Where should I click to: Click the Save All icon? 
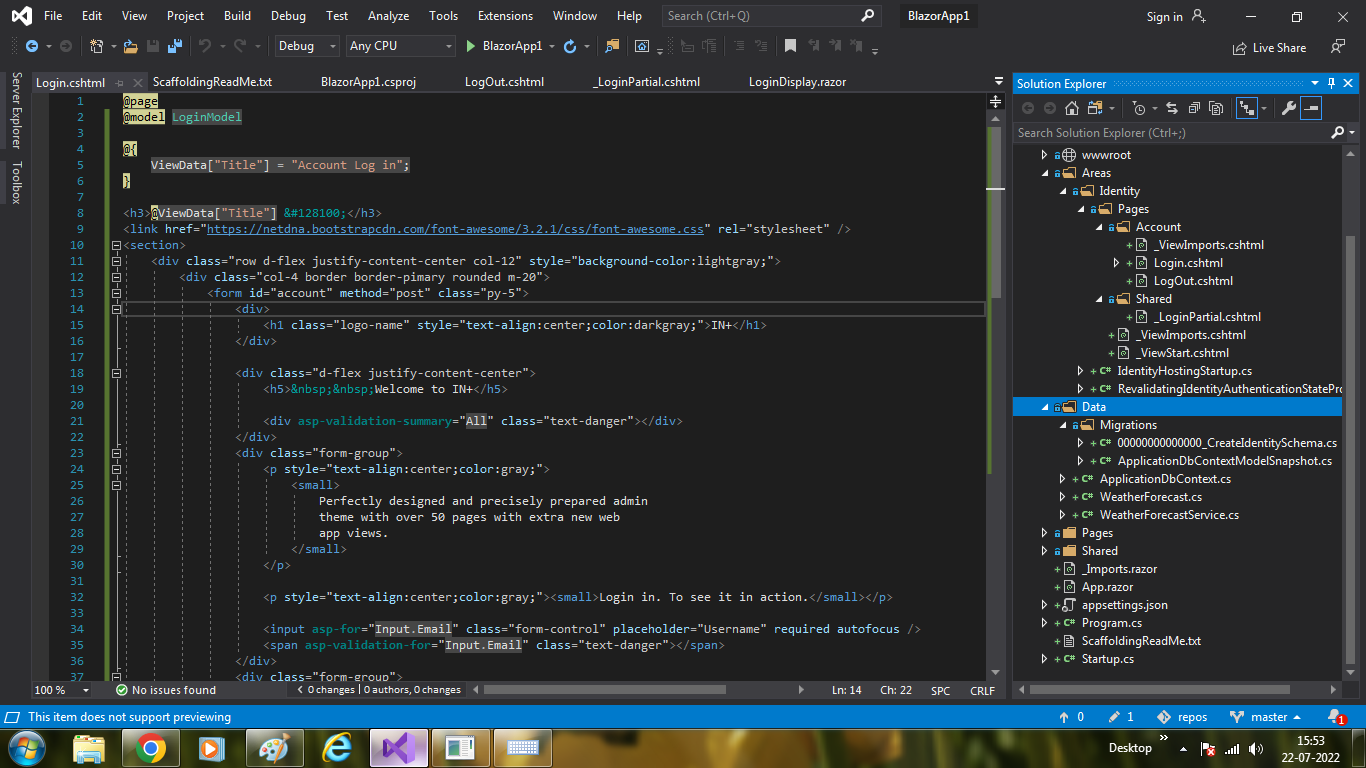176,46
